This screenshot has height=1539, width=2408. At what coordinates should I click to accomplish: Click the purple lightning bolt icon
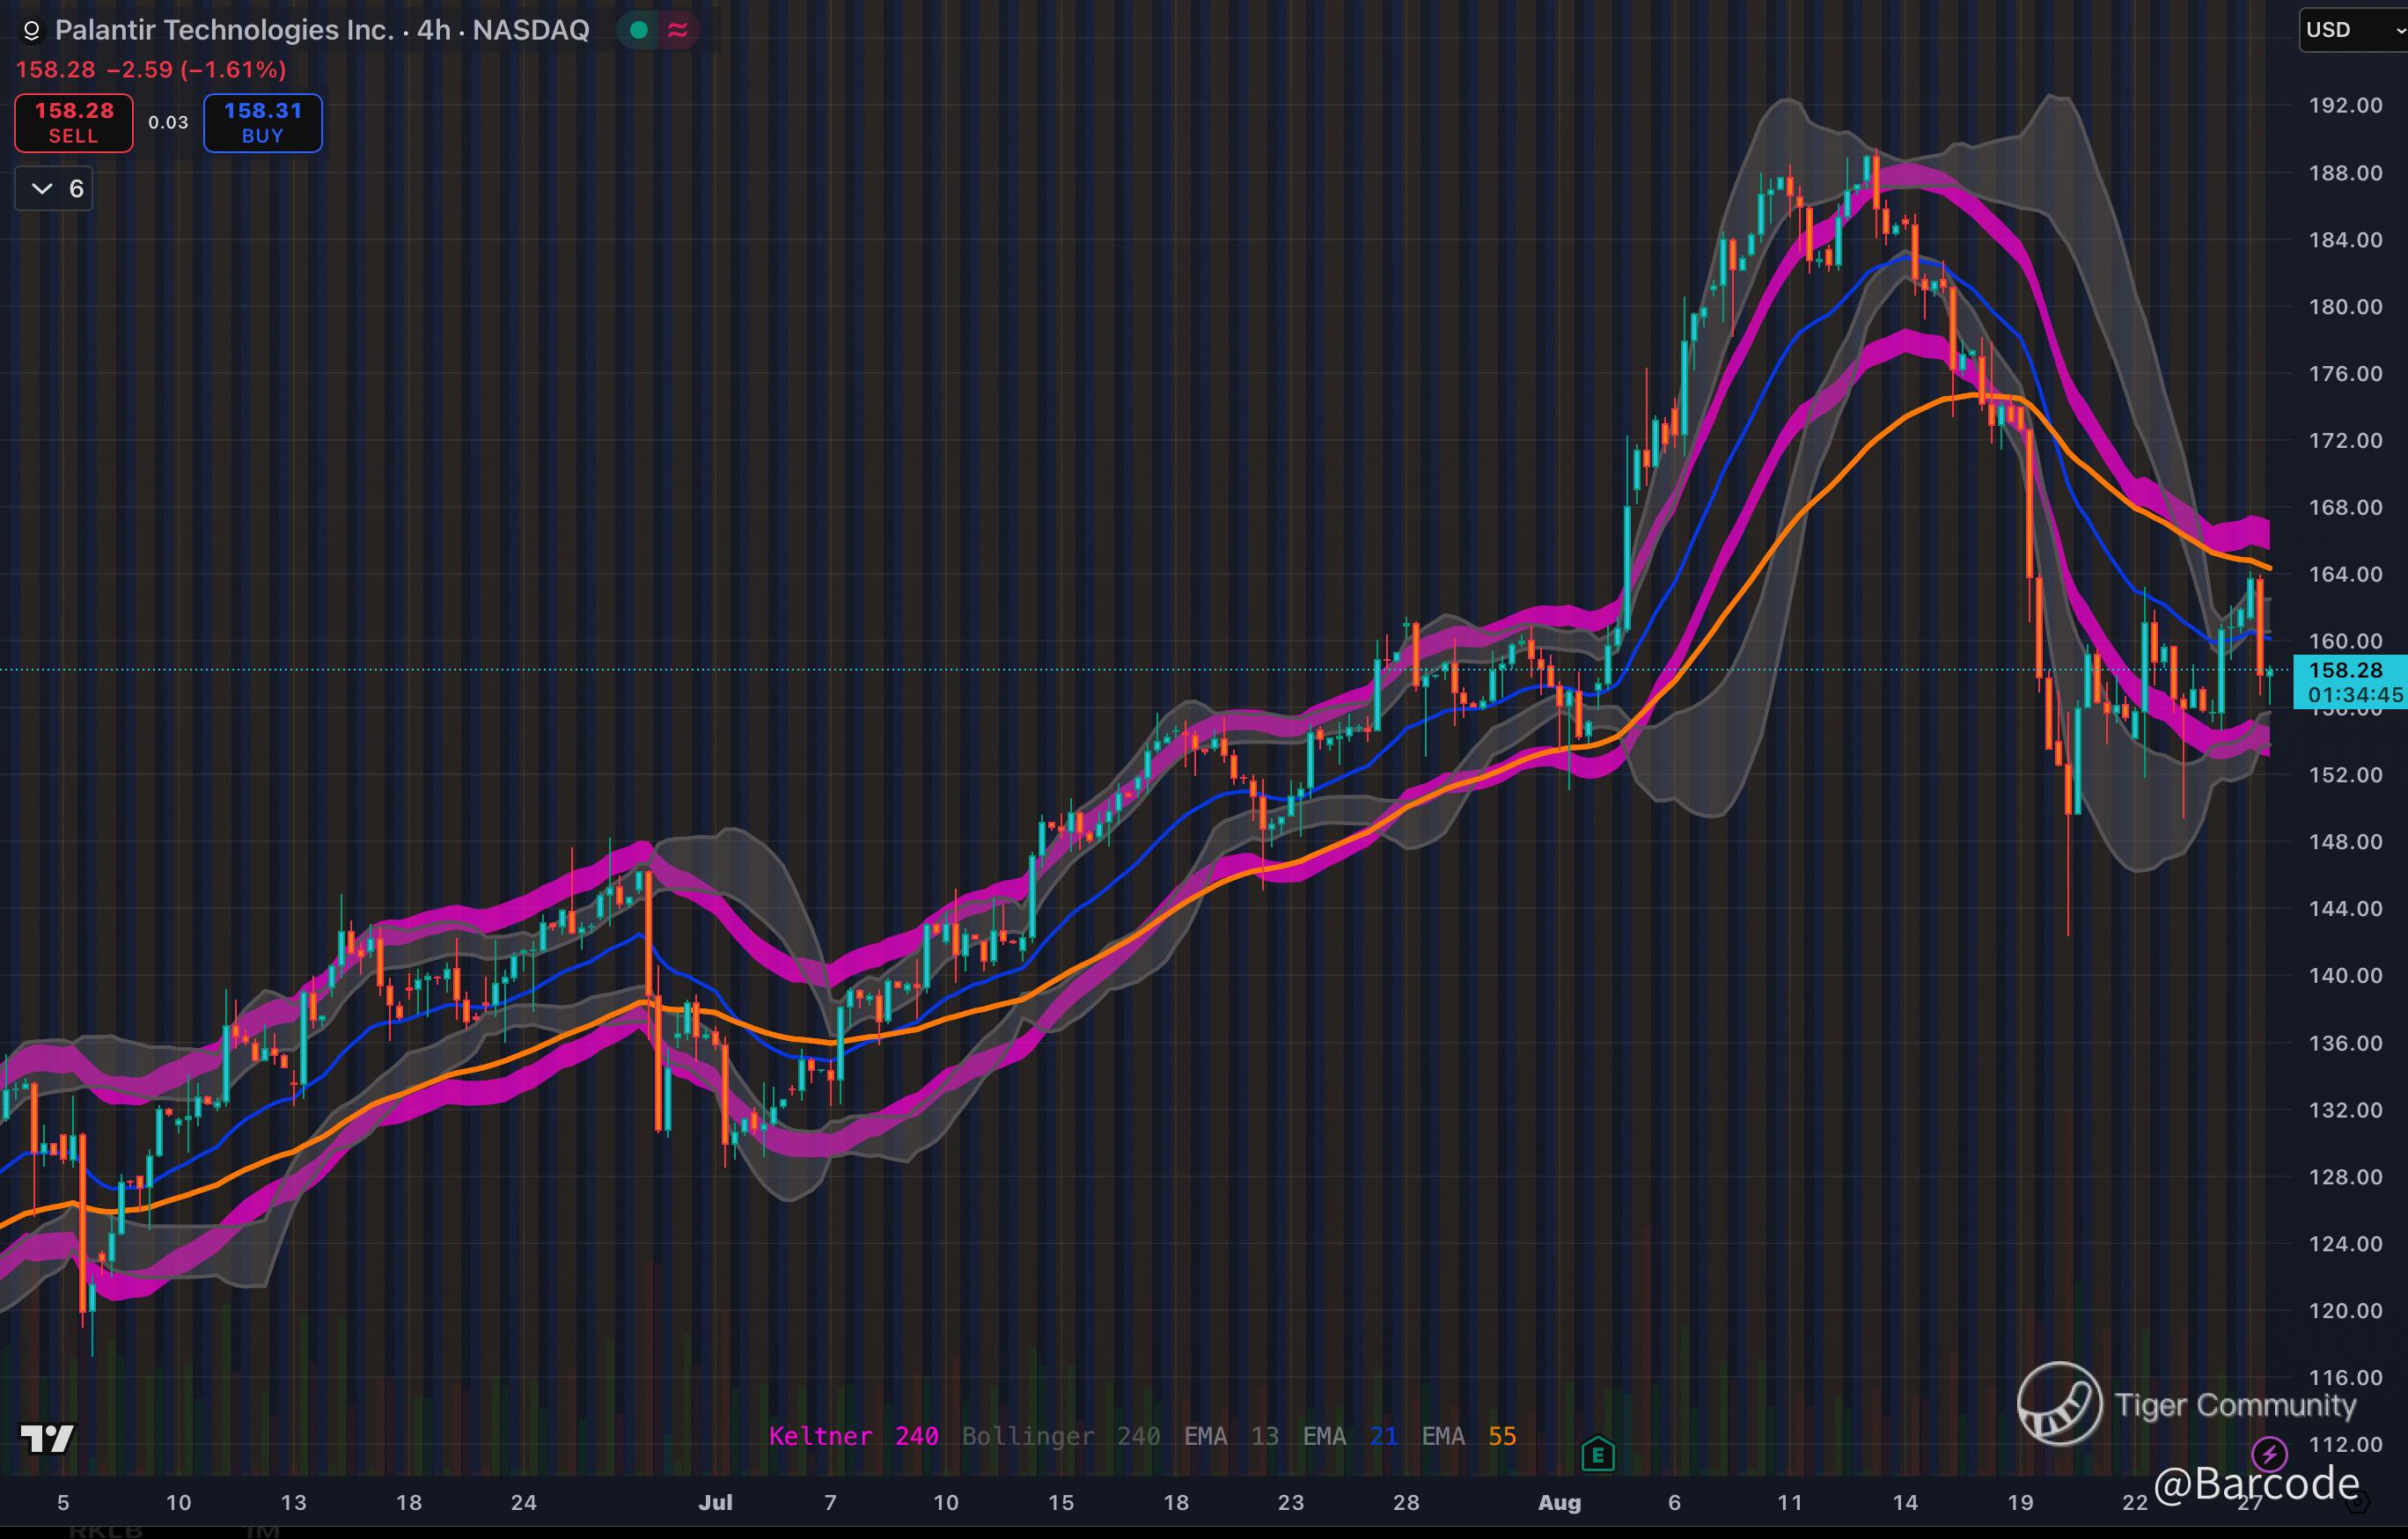point(2269,1453)
